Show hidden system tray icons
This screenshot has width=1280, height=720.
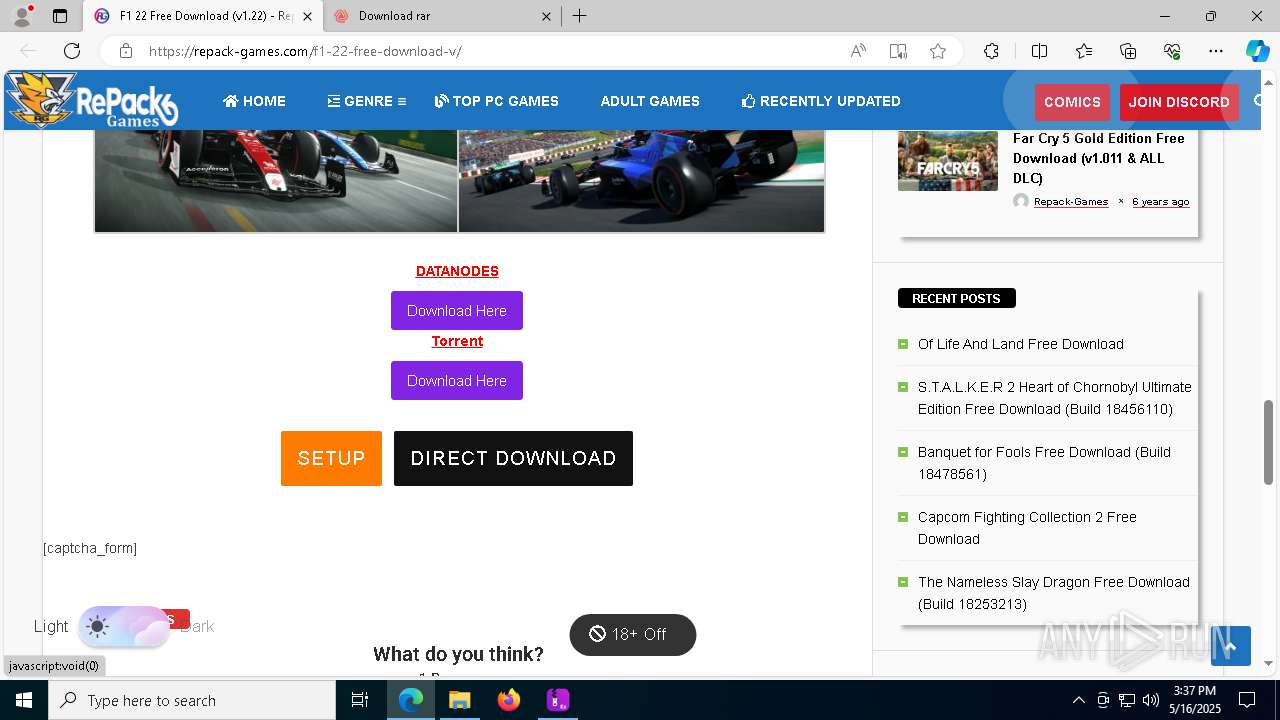pyautogui.click(x=1078, y=700)
